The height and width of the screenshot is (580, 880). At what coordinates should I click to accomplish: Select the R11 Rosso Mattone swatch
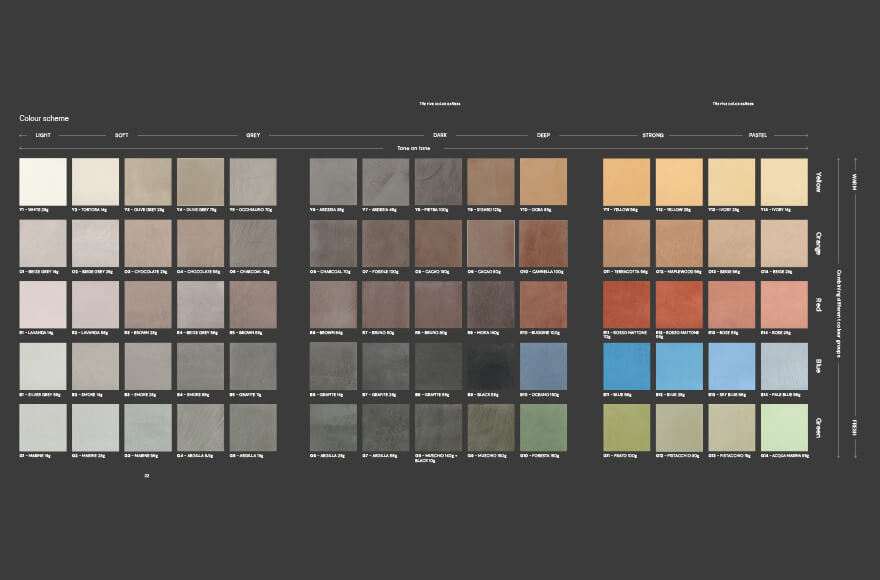tap(625, 305)
